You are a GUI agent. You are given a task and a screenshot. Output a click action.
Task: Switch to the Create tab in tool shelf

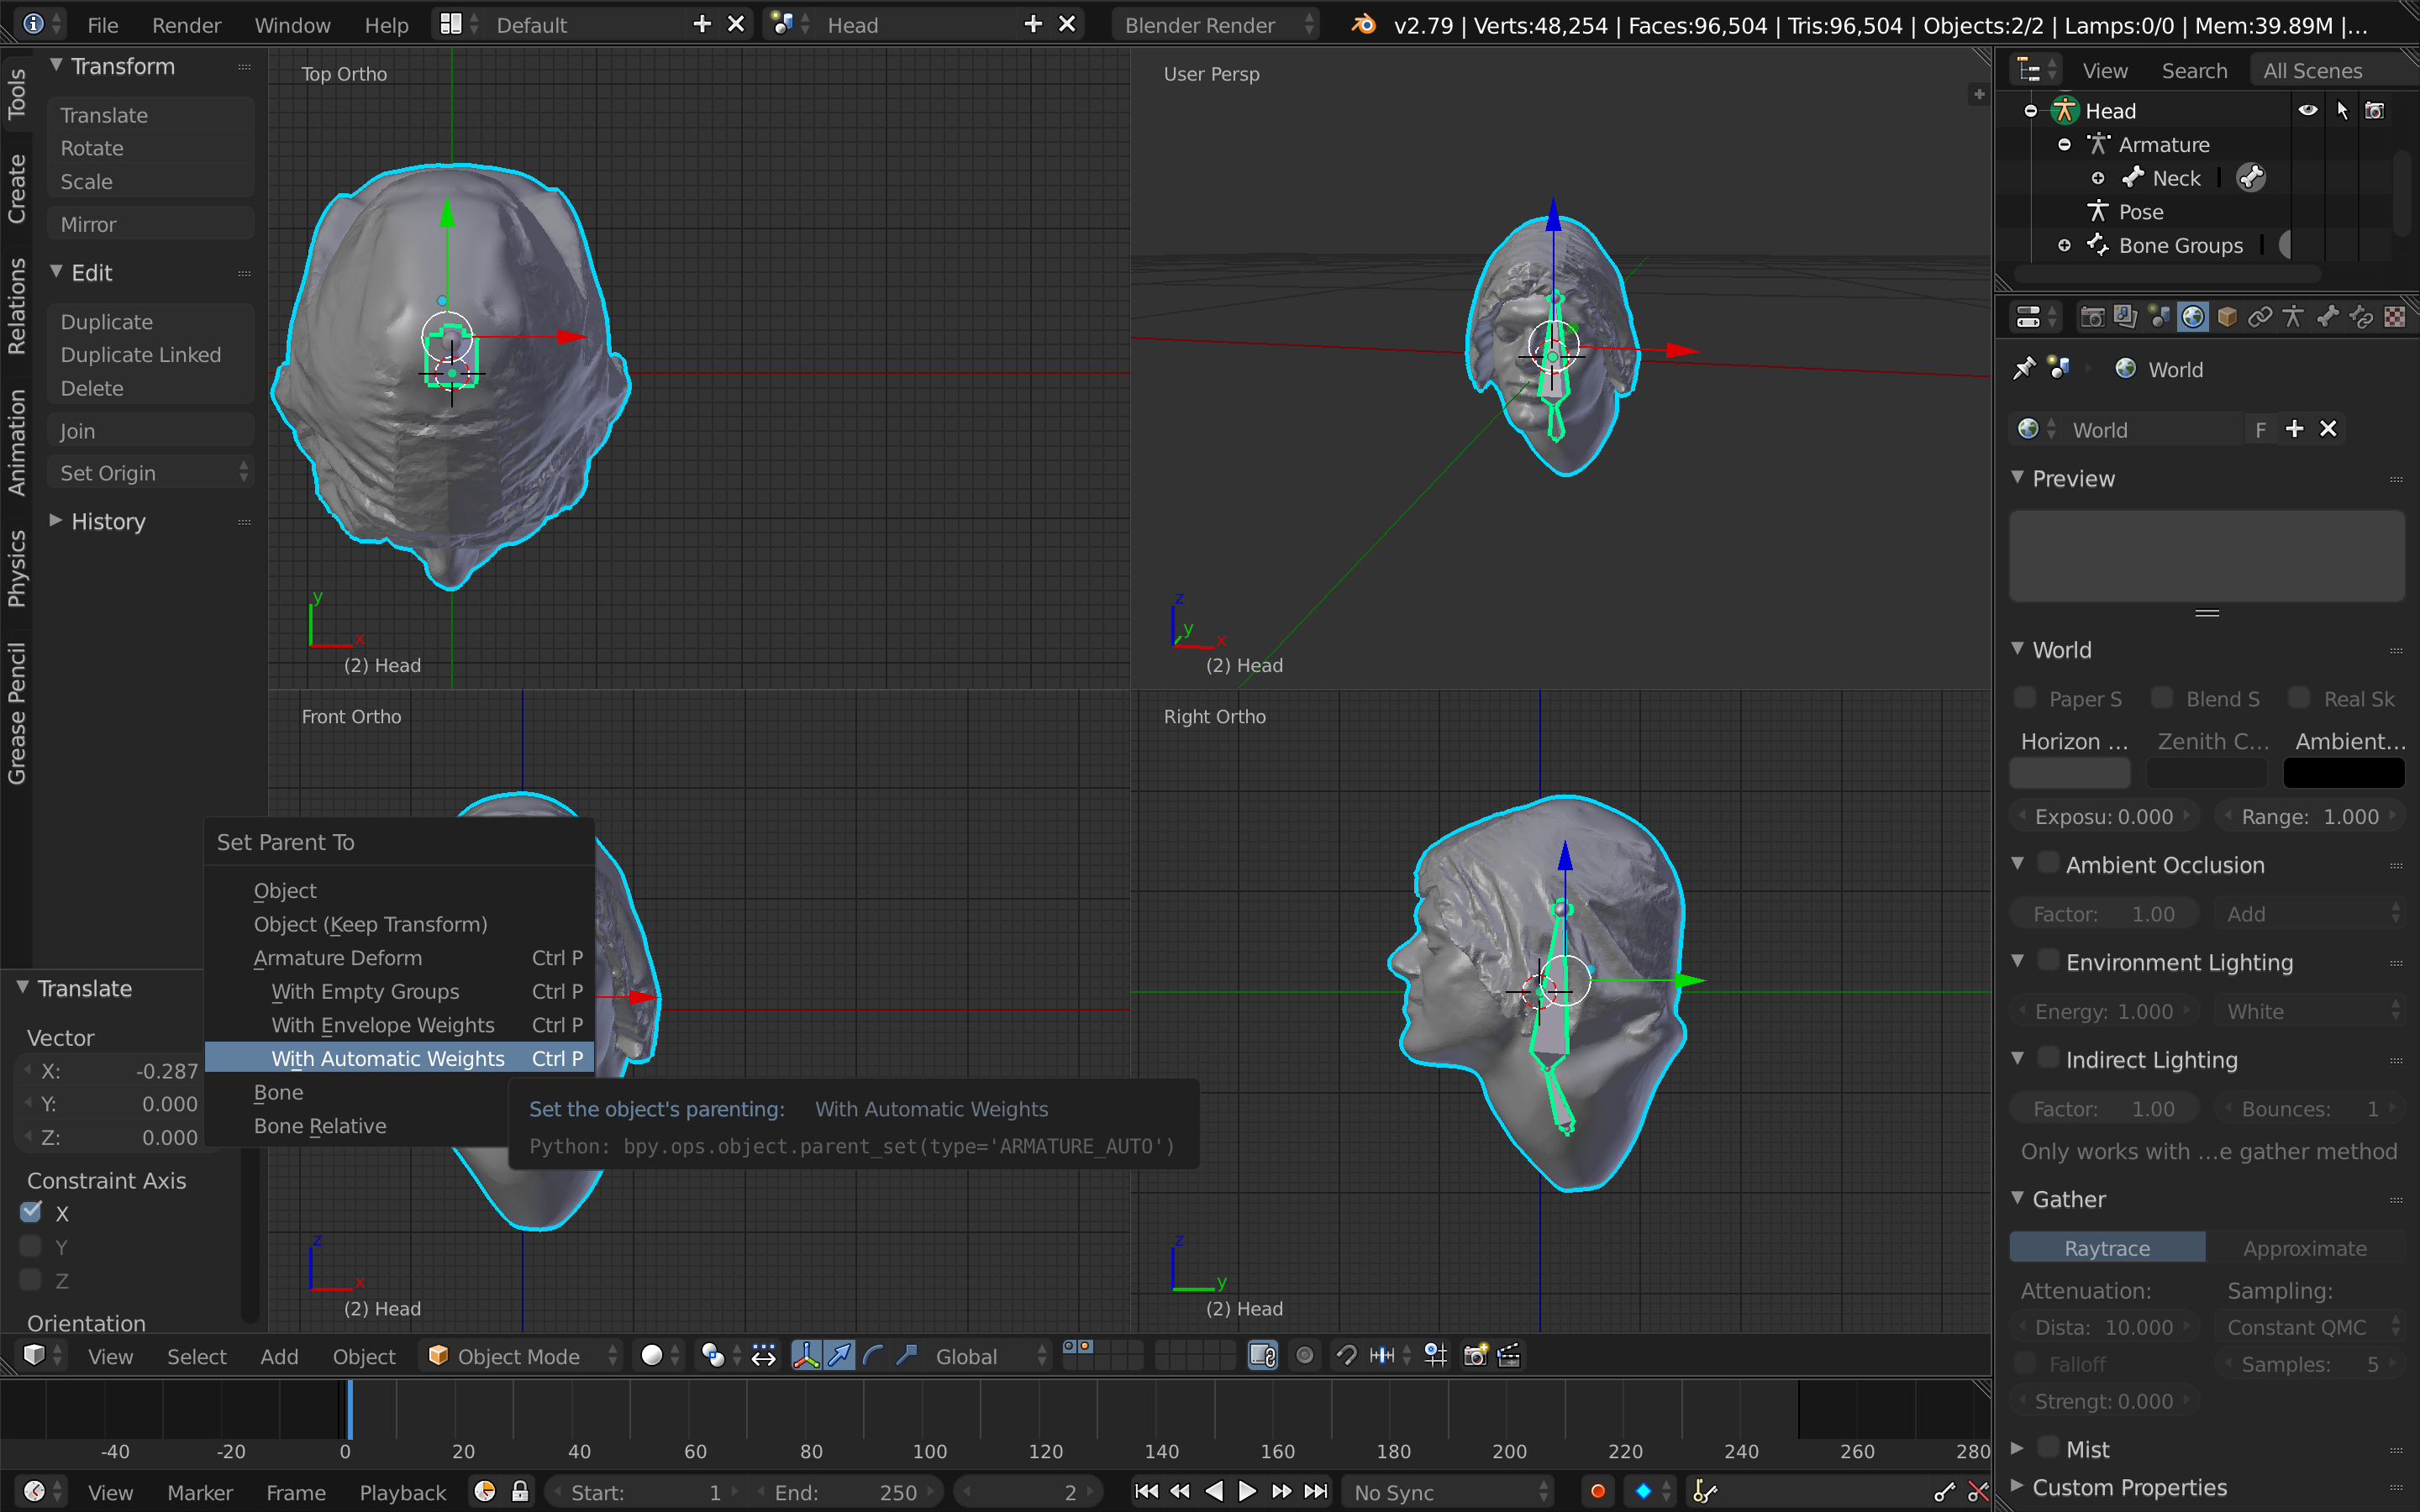coord(16,189)
